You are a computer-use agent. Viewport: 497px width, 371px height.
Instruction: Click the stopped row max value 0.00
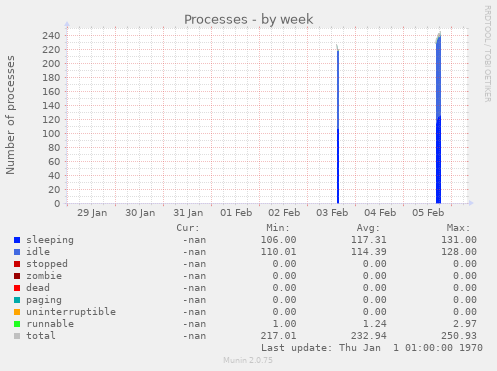click(x=465, y=264)
